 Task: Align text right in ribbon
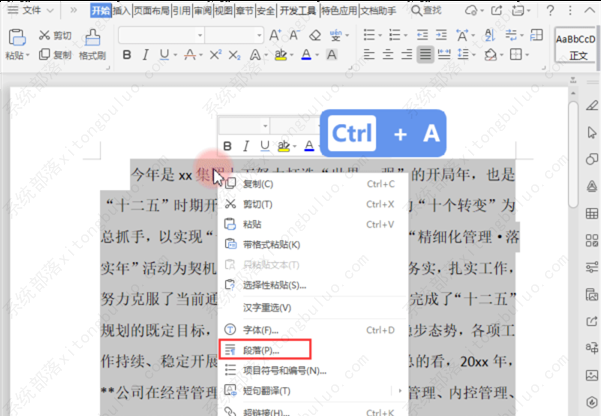point(407,55)
